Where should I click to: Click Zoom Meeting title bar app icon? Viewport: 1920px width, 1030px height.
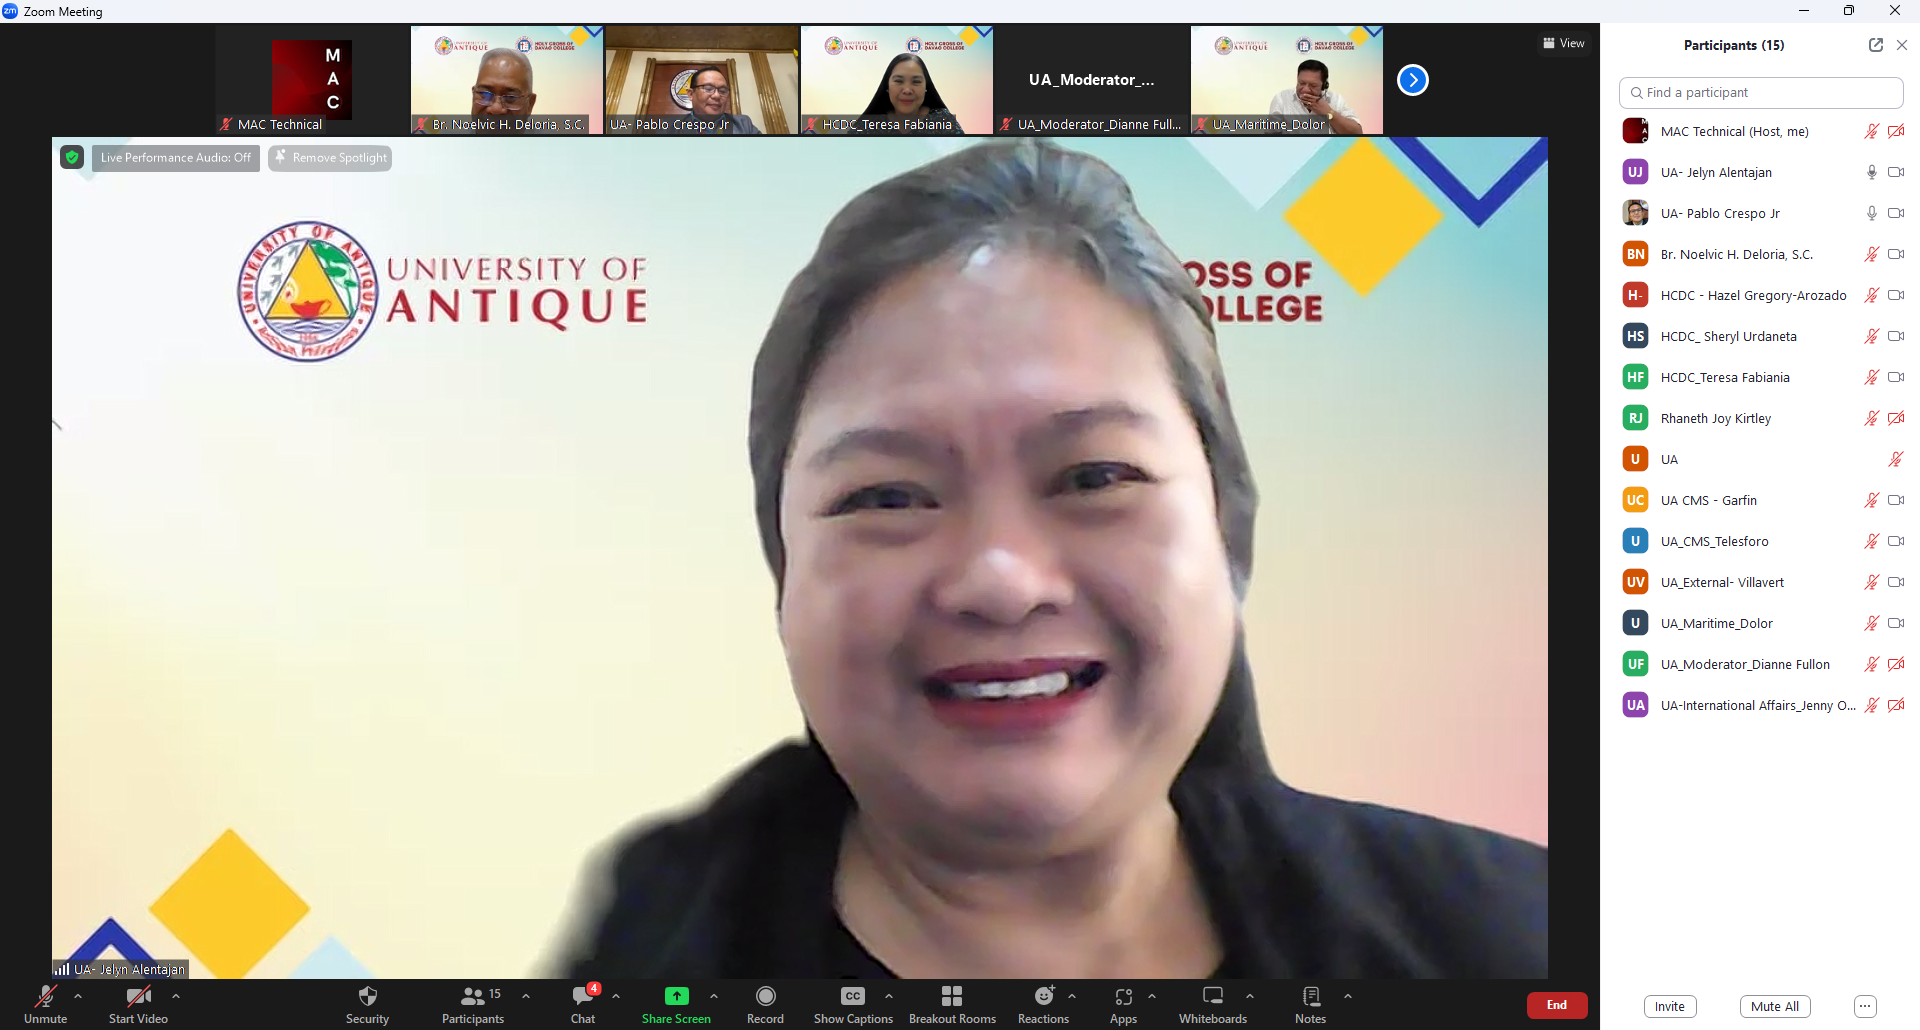(x=10, y=11)
